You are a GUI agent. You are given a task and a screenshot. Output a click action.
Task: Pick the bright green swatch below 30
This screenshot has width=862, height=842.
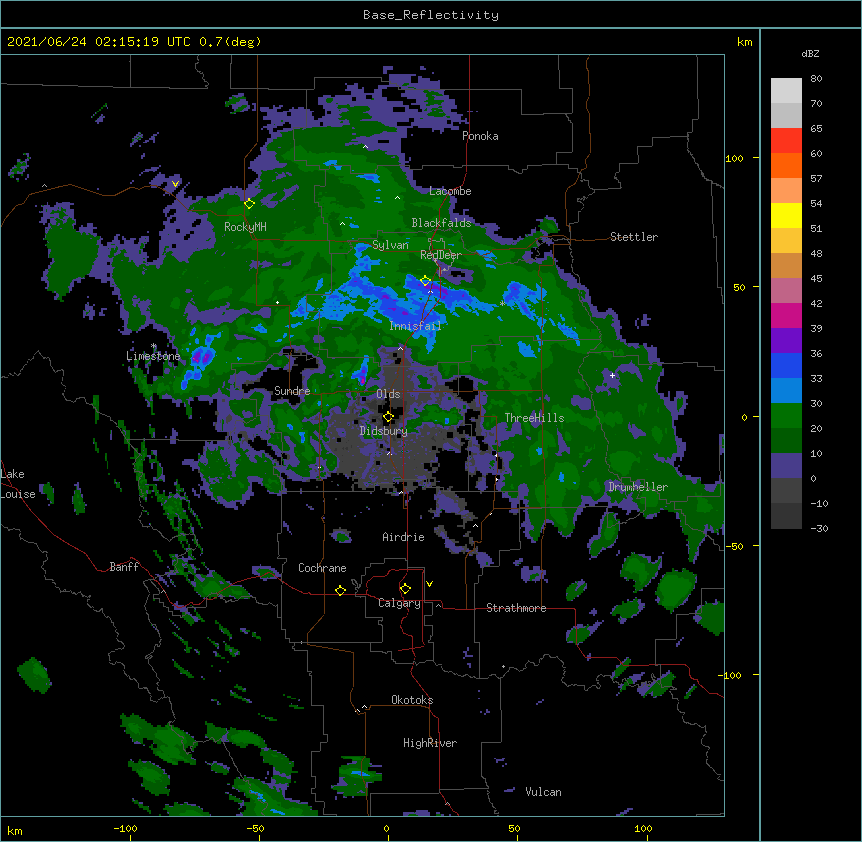tap(786, 416)
